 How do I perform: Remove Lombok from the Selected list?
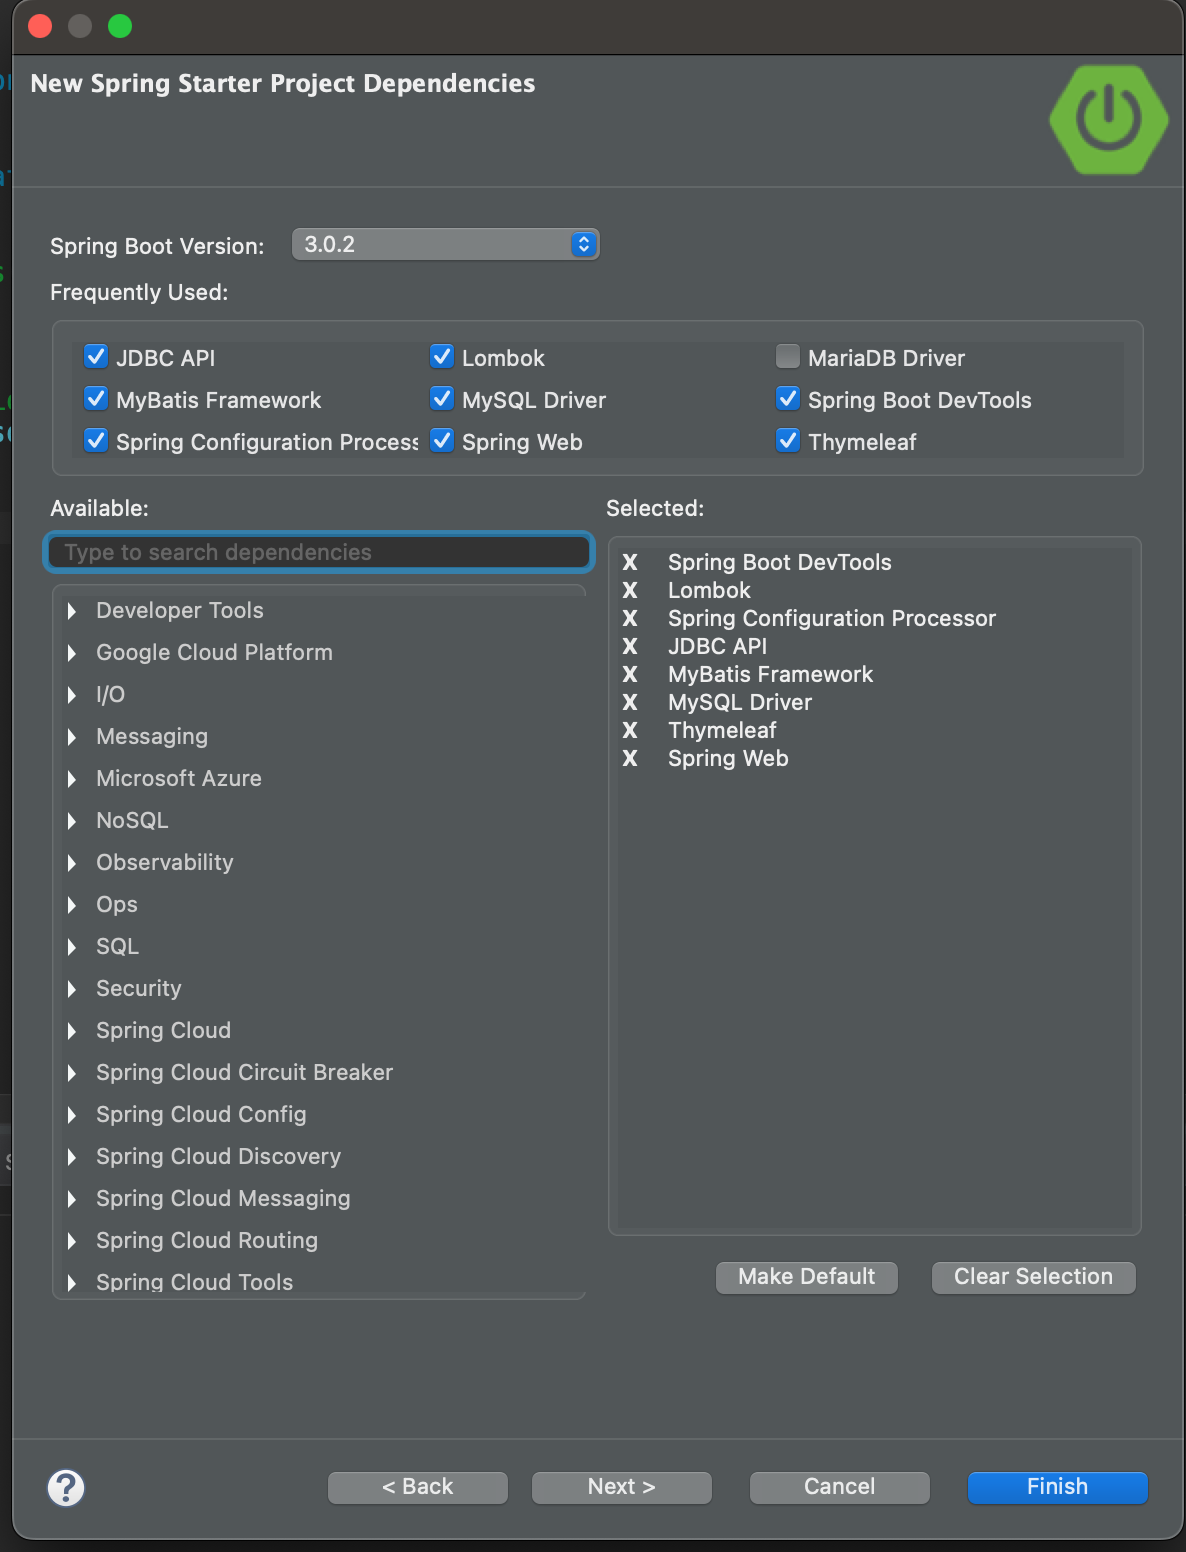point(630,591)
